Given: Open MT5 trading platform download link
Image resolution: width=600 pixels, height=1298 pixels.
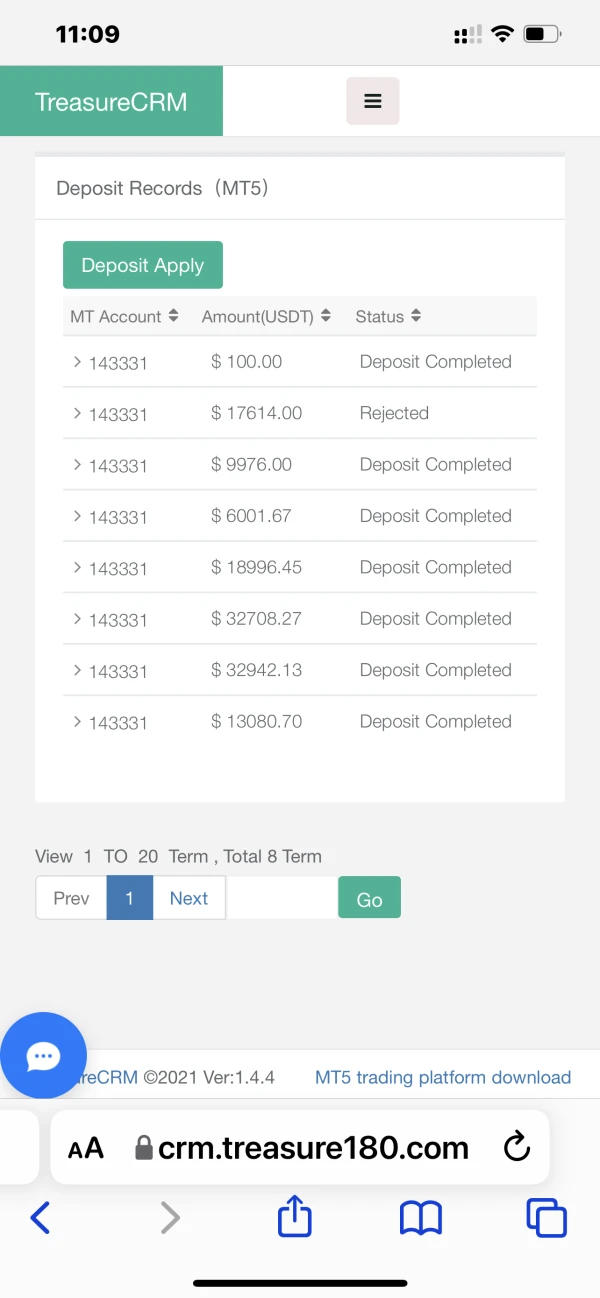Looking at the screenshot, I should pyautogui.click(x=443, y=1077).
